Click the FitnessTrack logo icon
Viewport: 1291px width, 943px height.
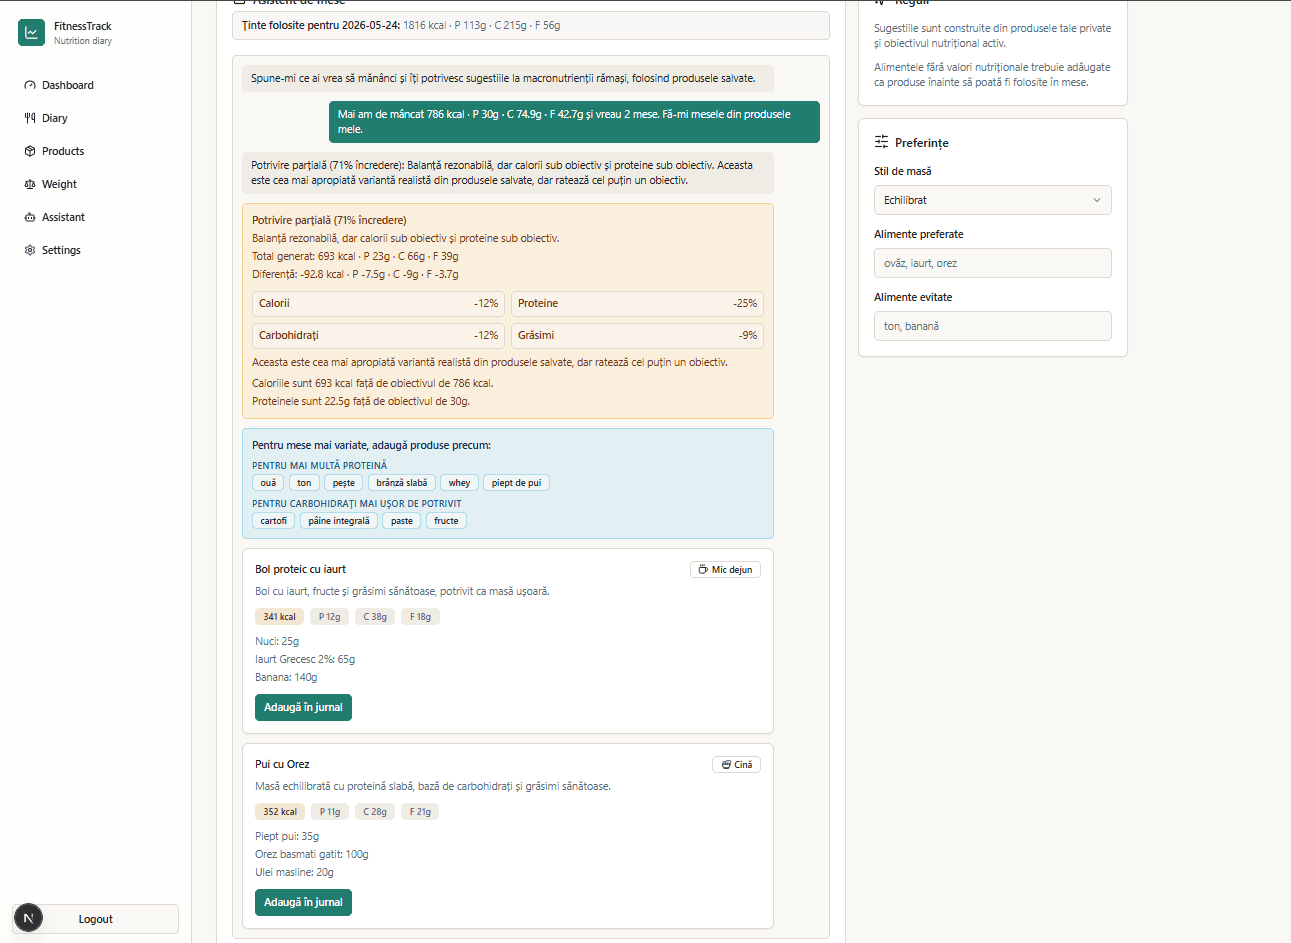click(x=32, y=33)
